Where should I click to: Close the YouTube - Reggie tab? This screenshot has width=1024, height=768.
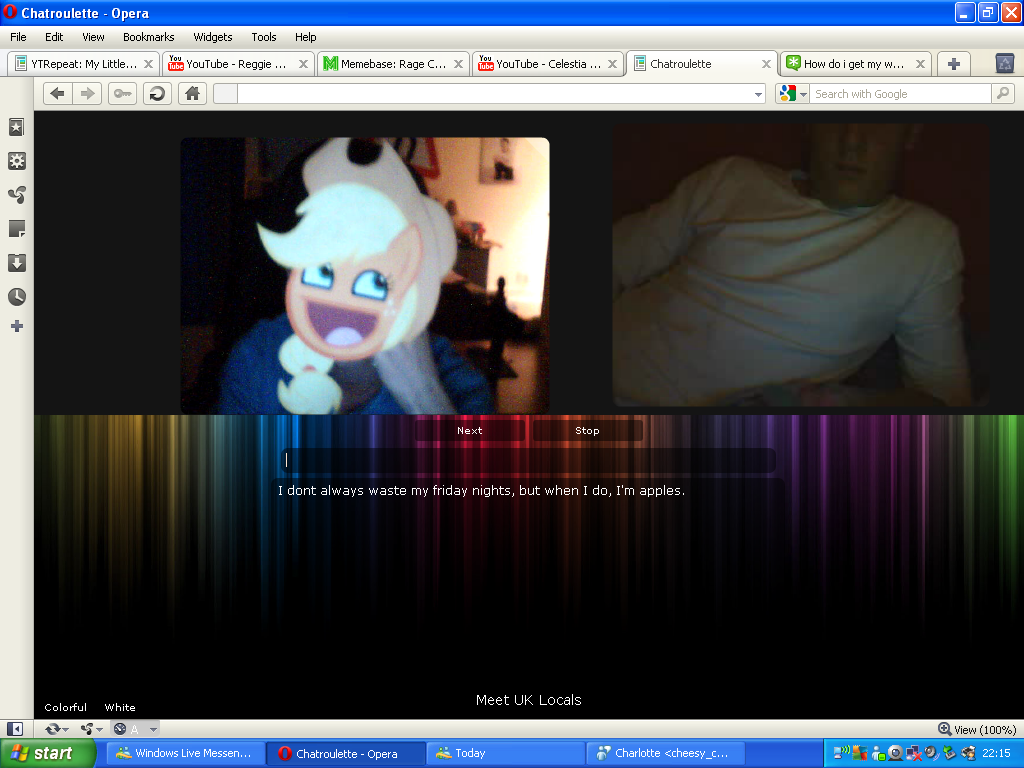(303, 64)
